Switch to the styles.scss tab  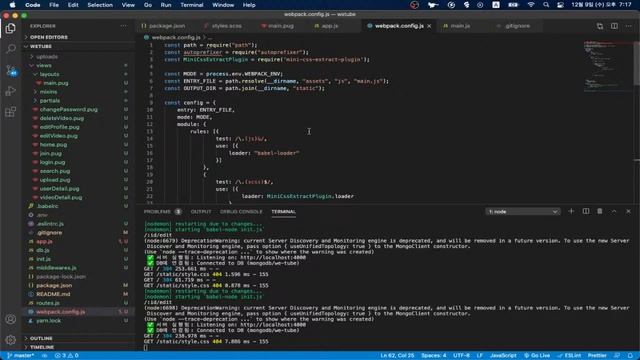226,26
